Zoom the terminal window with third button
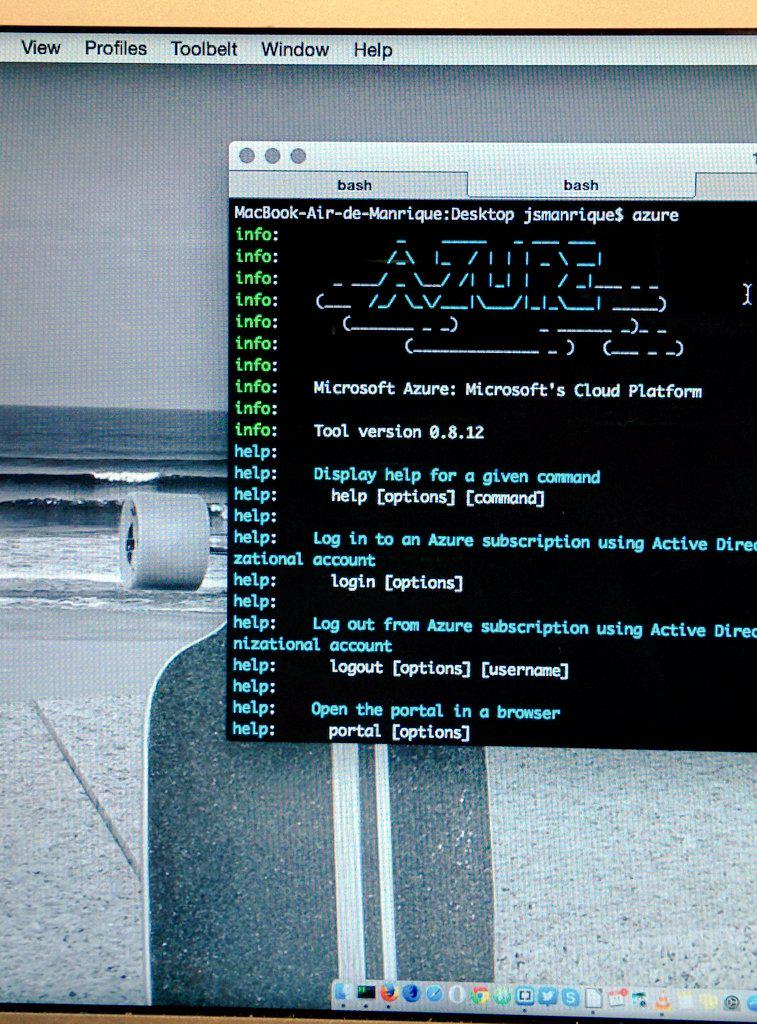The height and width of the screenshot is (1024, 757). (298, 155)
